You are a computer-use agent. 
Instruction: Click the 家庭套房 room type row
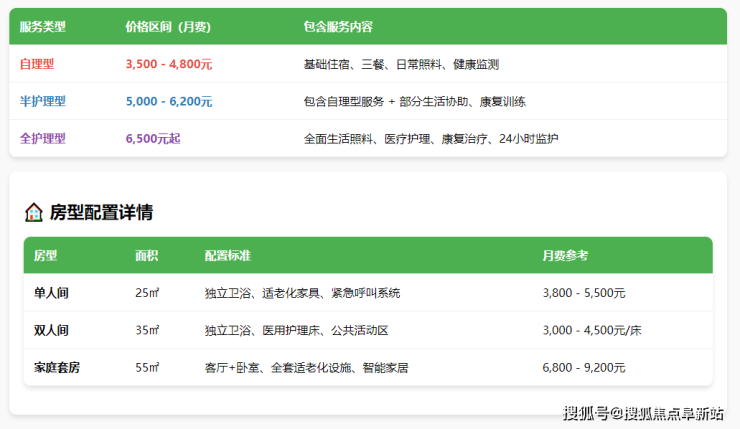point(57,367)
